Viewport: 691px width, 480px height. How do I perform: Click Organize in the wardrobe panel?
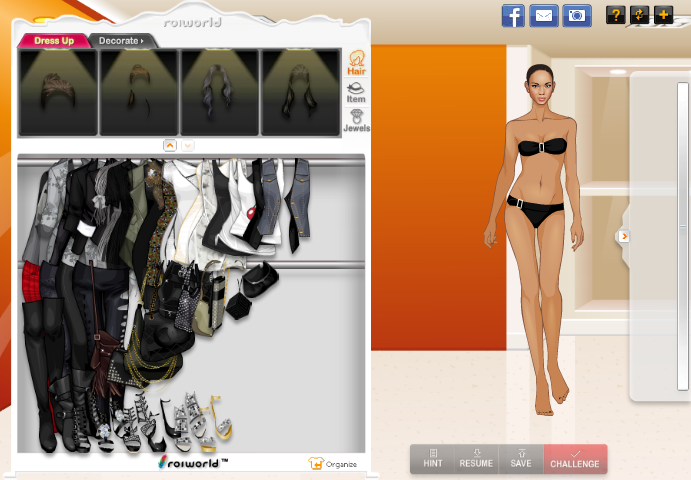(333, 463)
